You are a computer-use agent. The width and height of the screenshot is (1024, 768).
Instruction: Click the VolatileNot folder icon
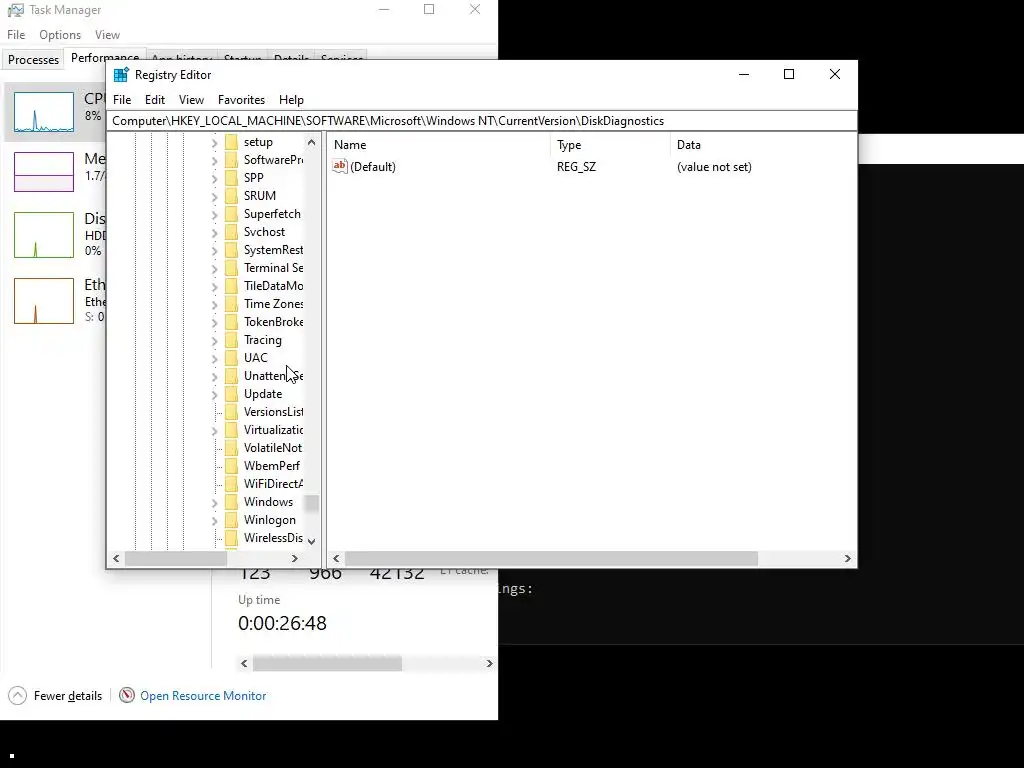pyautogui.click(x=231, y=448)
